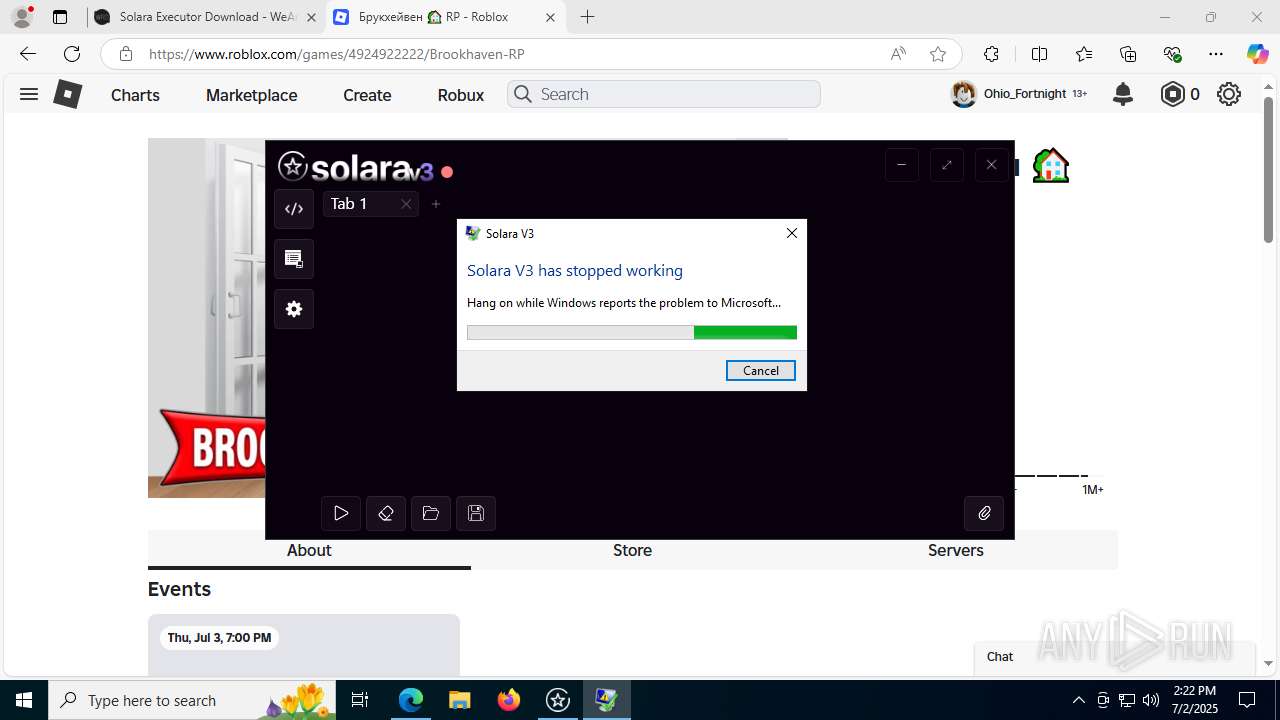
Task: Close the Brookhaven RP Roblox tab
Action: 550,17
